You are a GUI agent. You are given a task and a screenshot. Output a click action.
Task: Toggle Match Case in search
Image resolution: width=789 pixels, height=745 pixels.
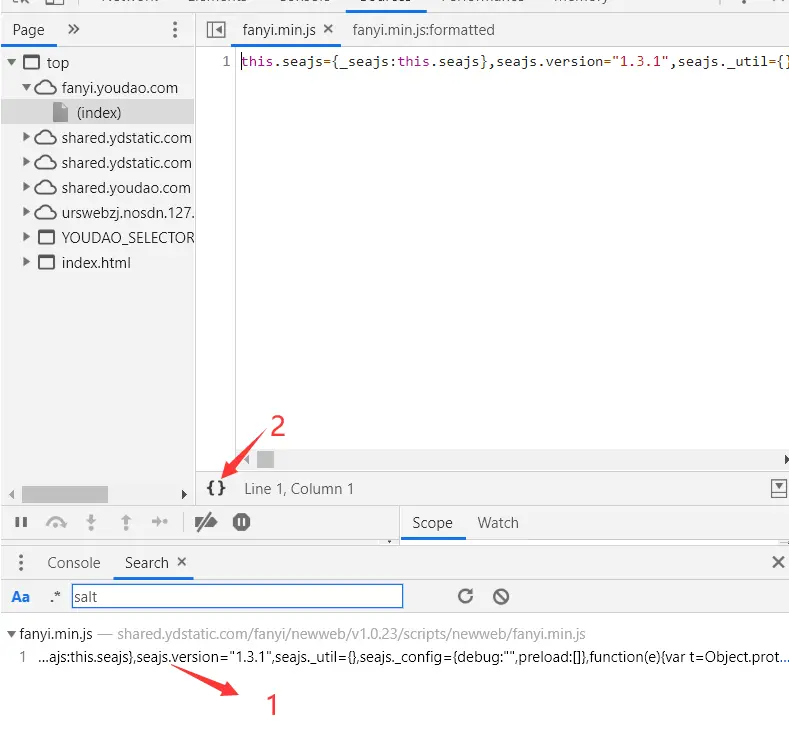21,597
